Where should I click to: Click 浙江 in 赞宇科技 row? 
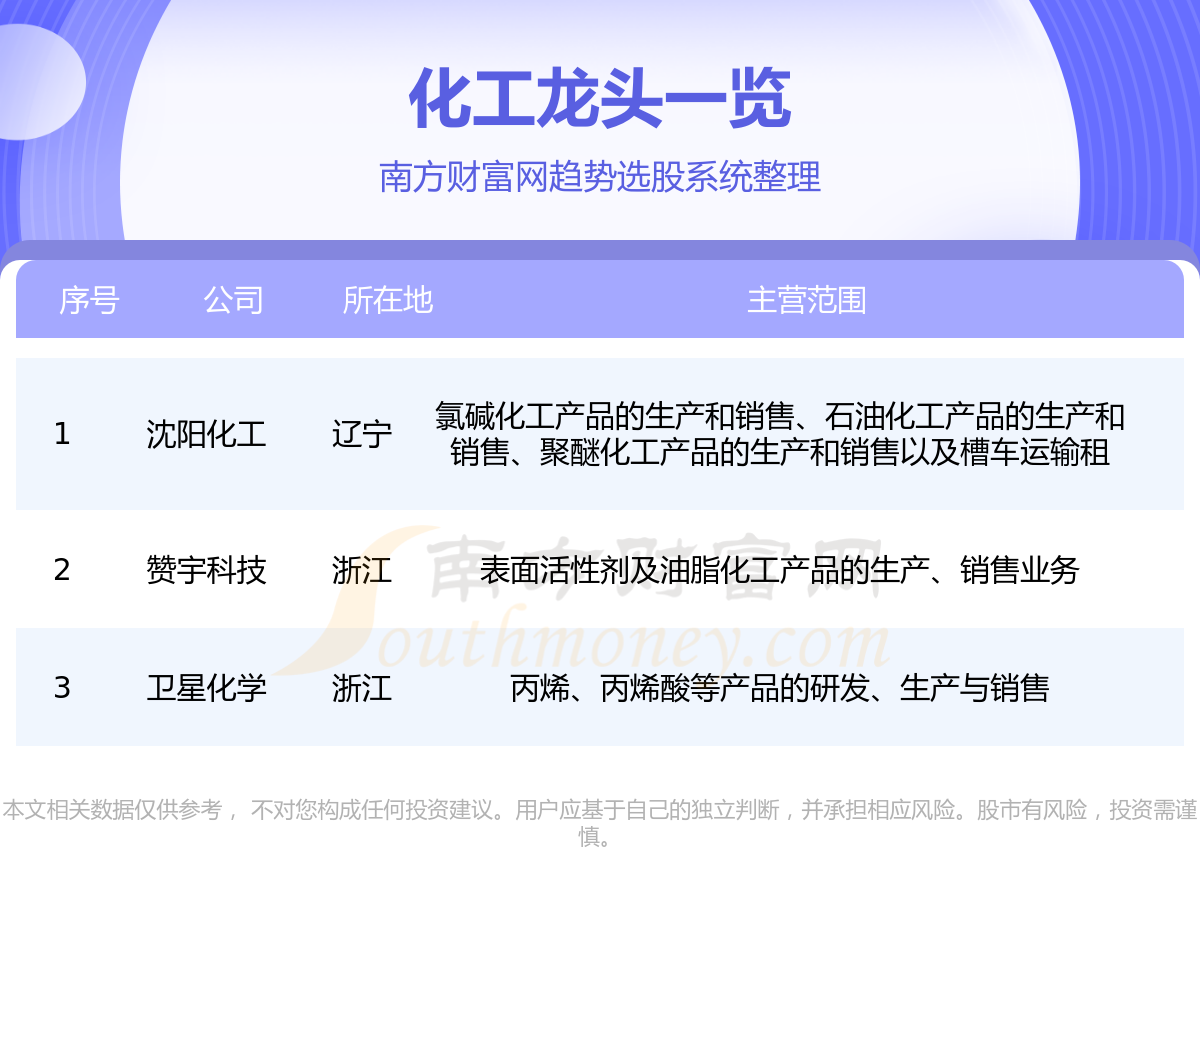tap(362, 570)
